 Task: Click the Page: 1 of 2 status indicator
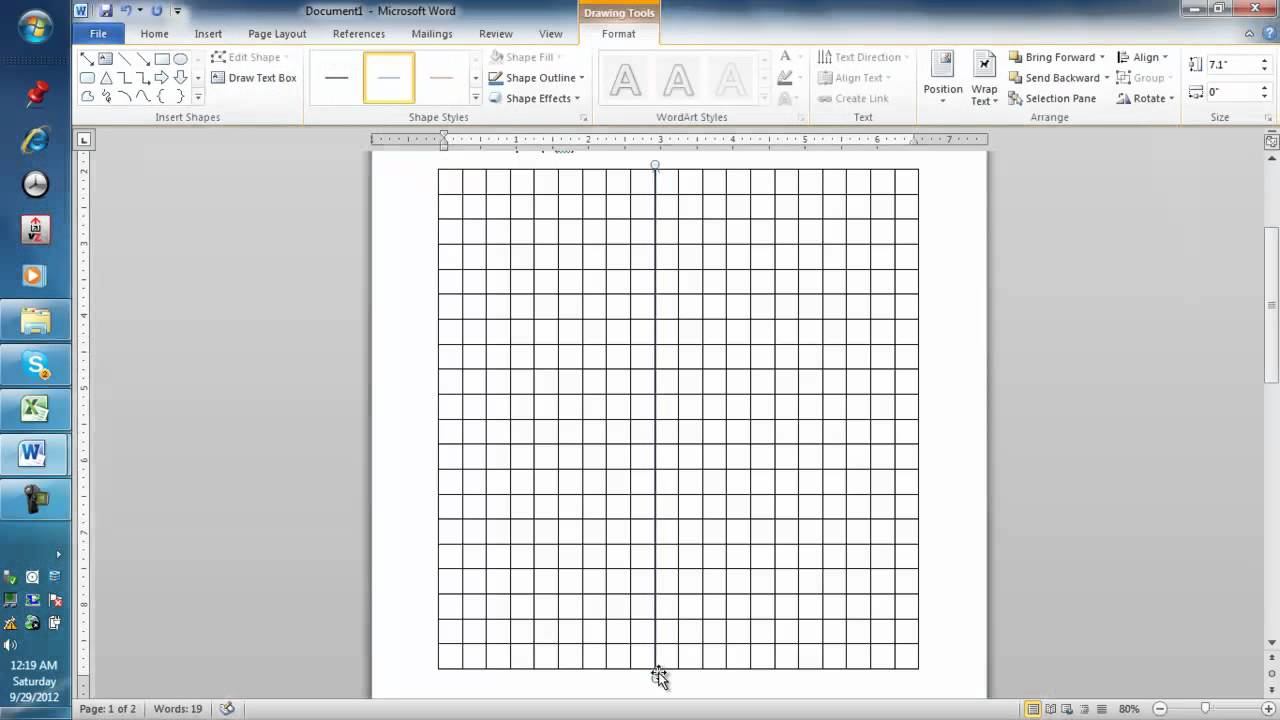coord(107,709)
